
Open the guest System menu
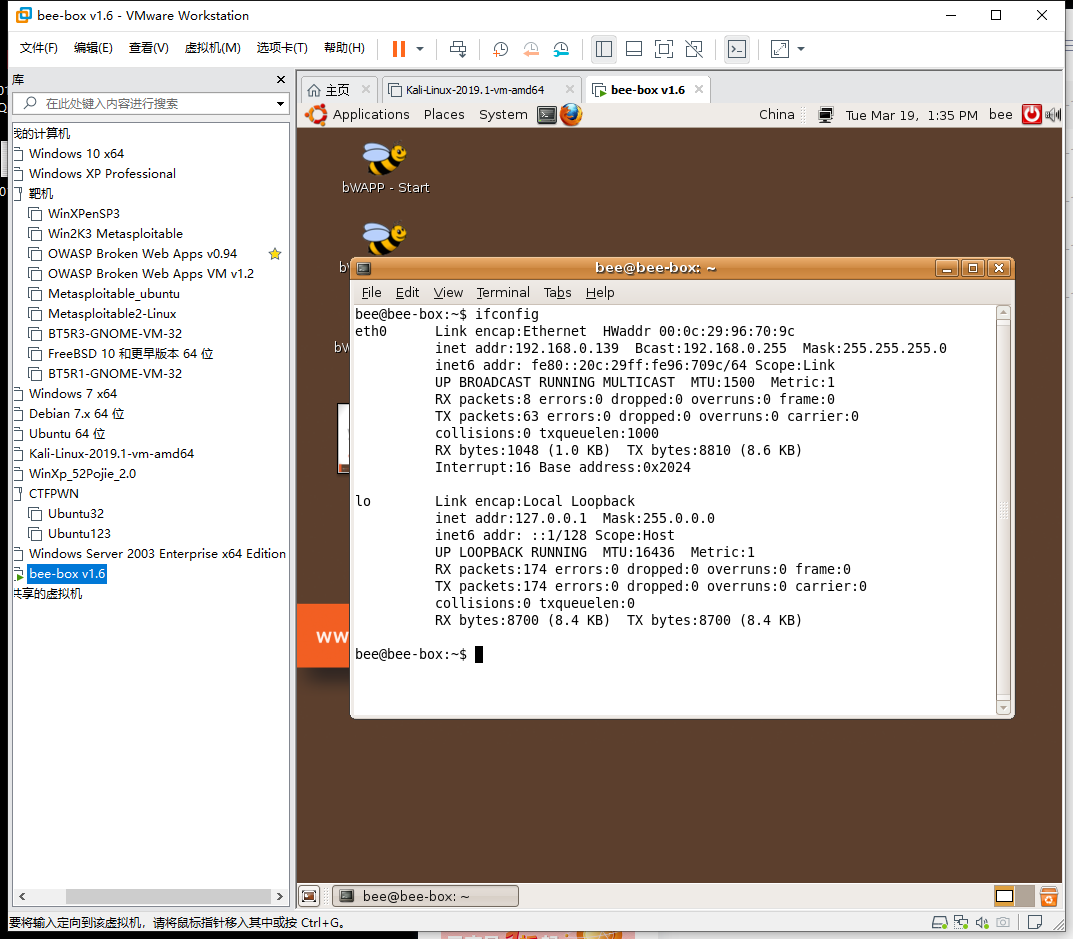point(503,114)
